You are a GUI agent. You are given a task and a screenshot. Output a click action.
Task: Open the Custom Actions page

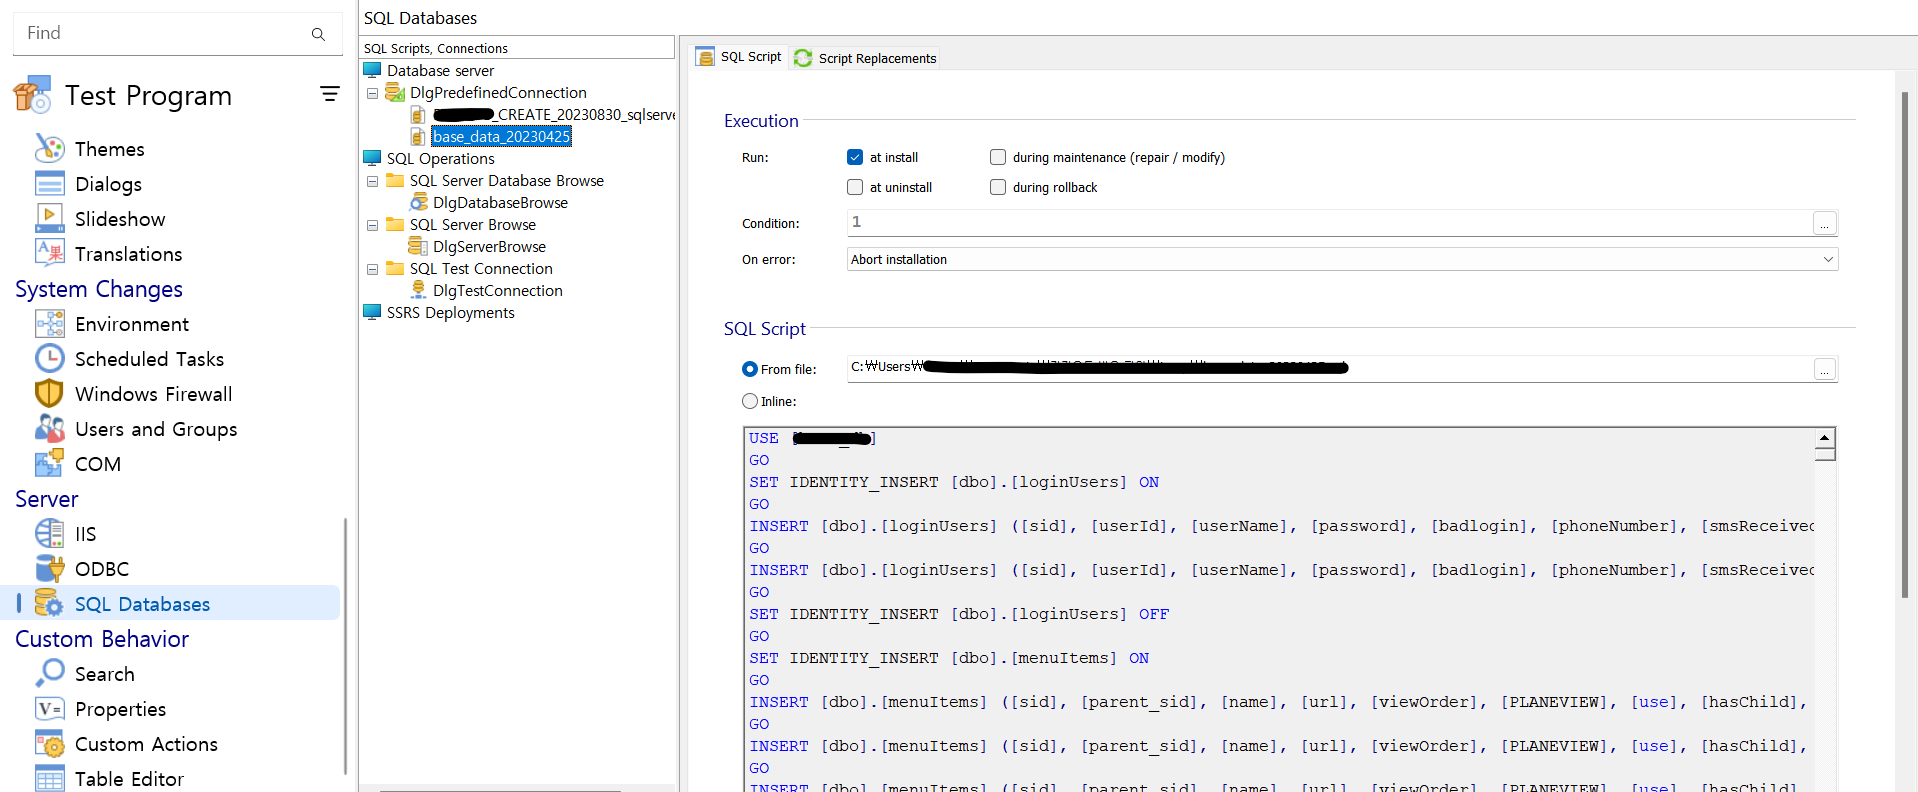click(146, 744)
